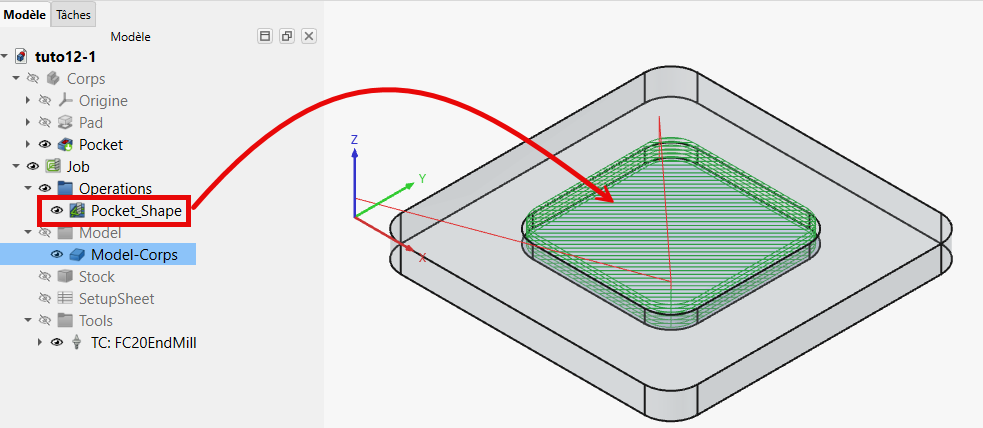Expand the Pocket tree item

(28, 144)
